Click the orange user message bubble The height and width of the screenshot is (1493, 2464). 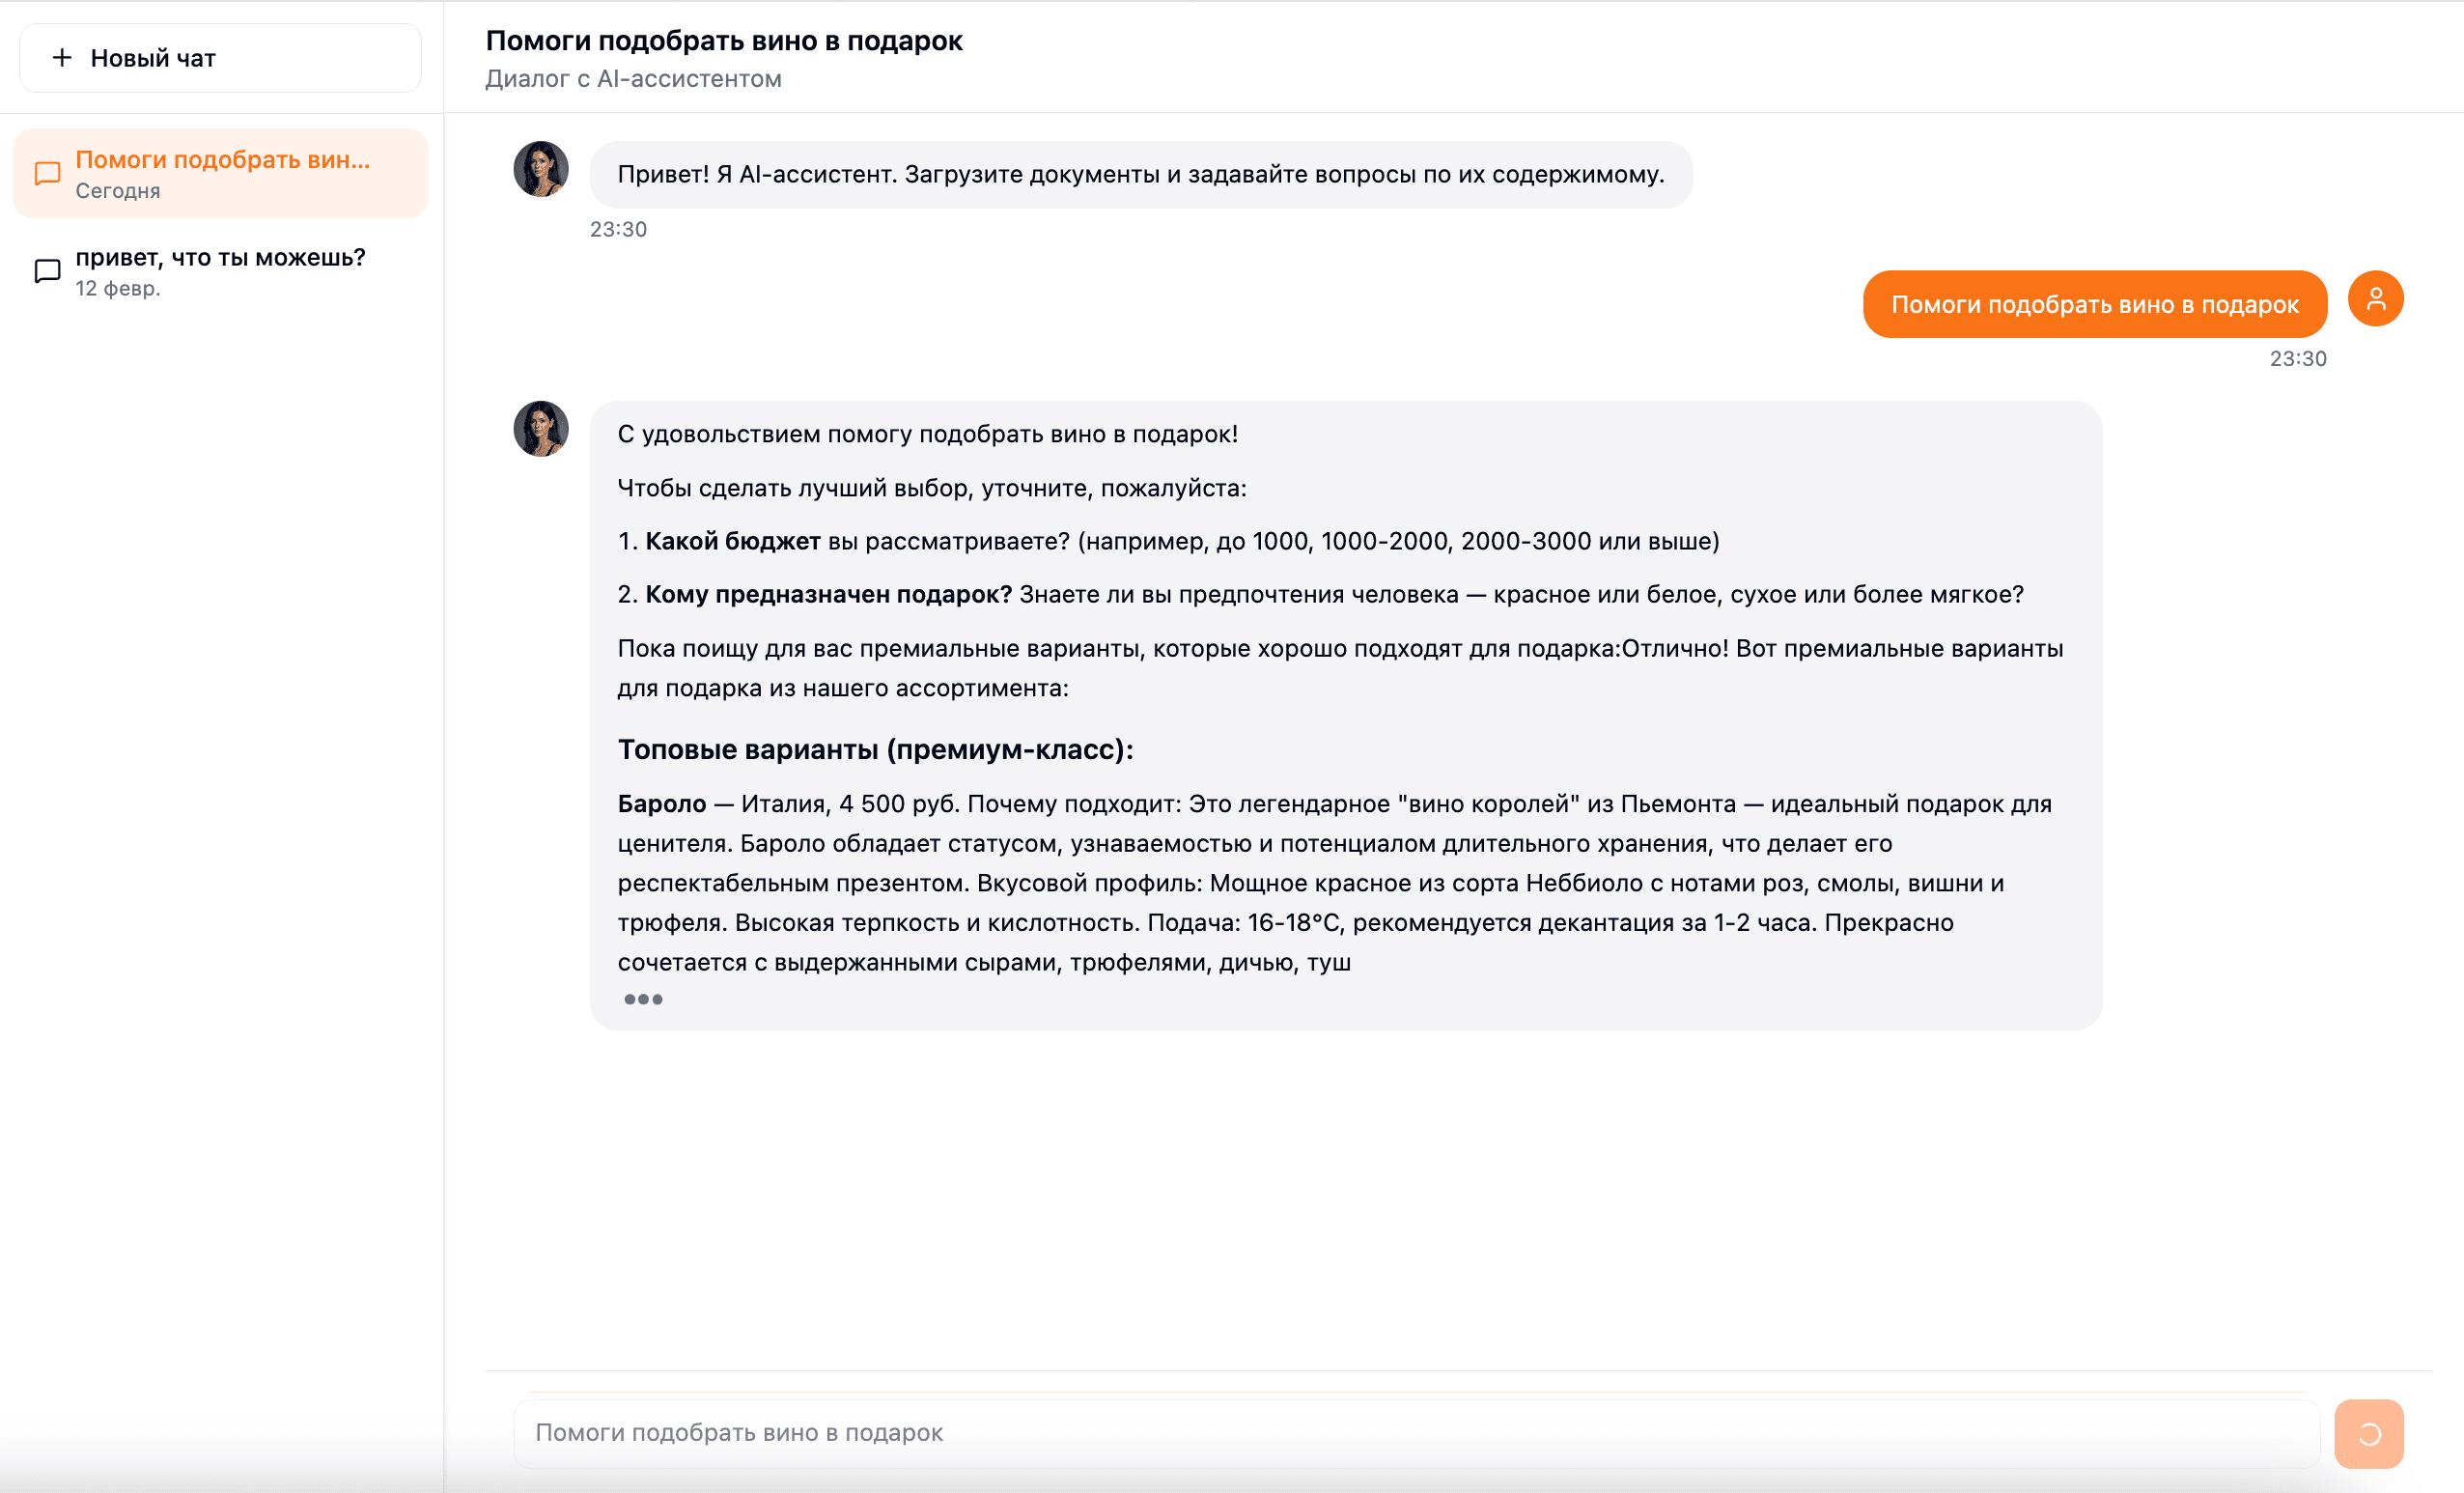tap(2094, 305)
